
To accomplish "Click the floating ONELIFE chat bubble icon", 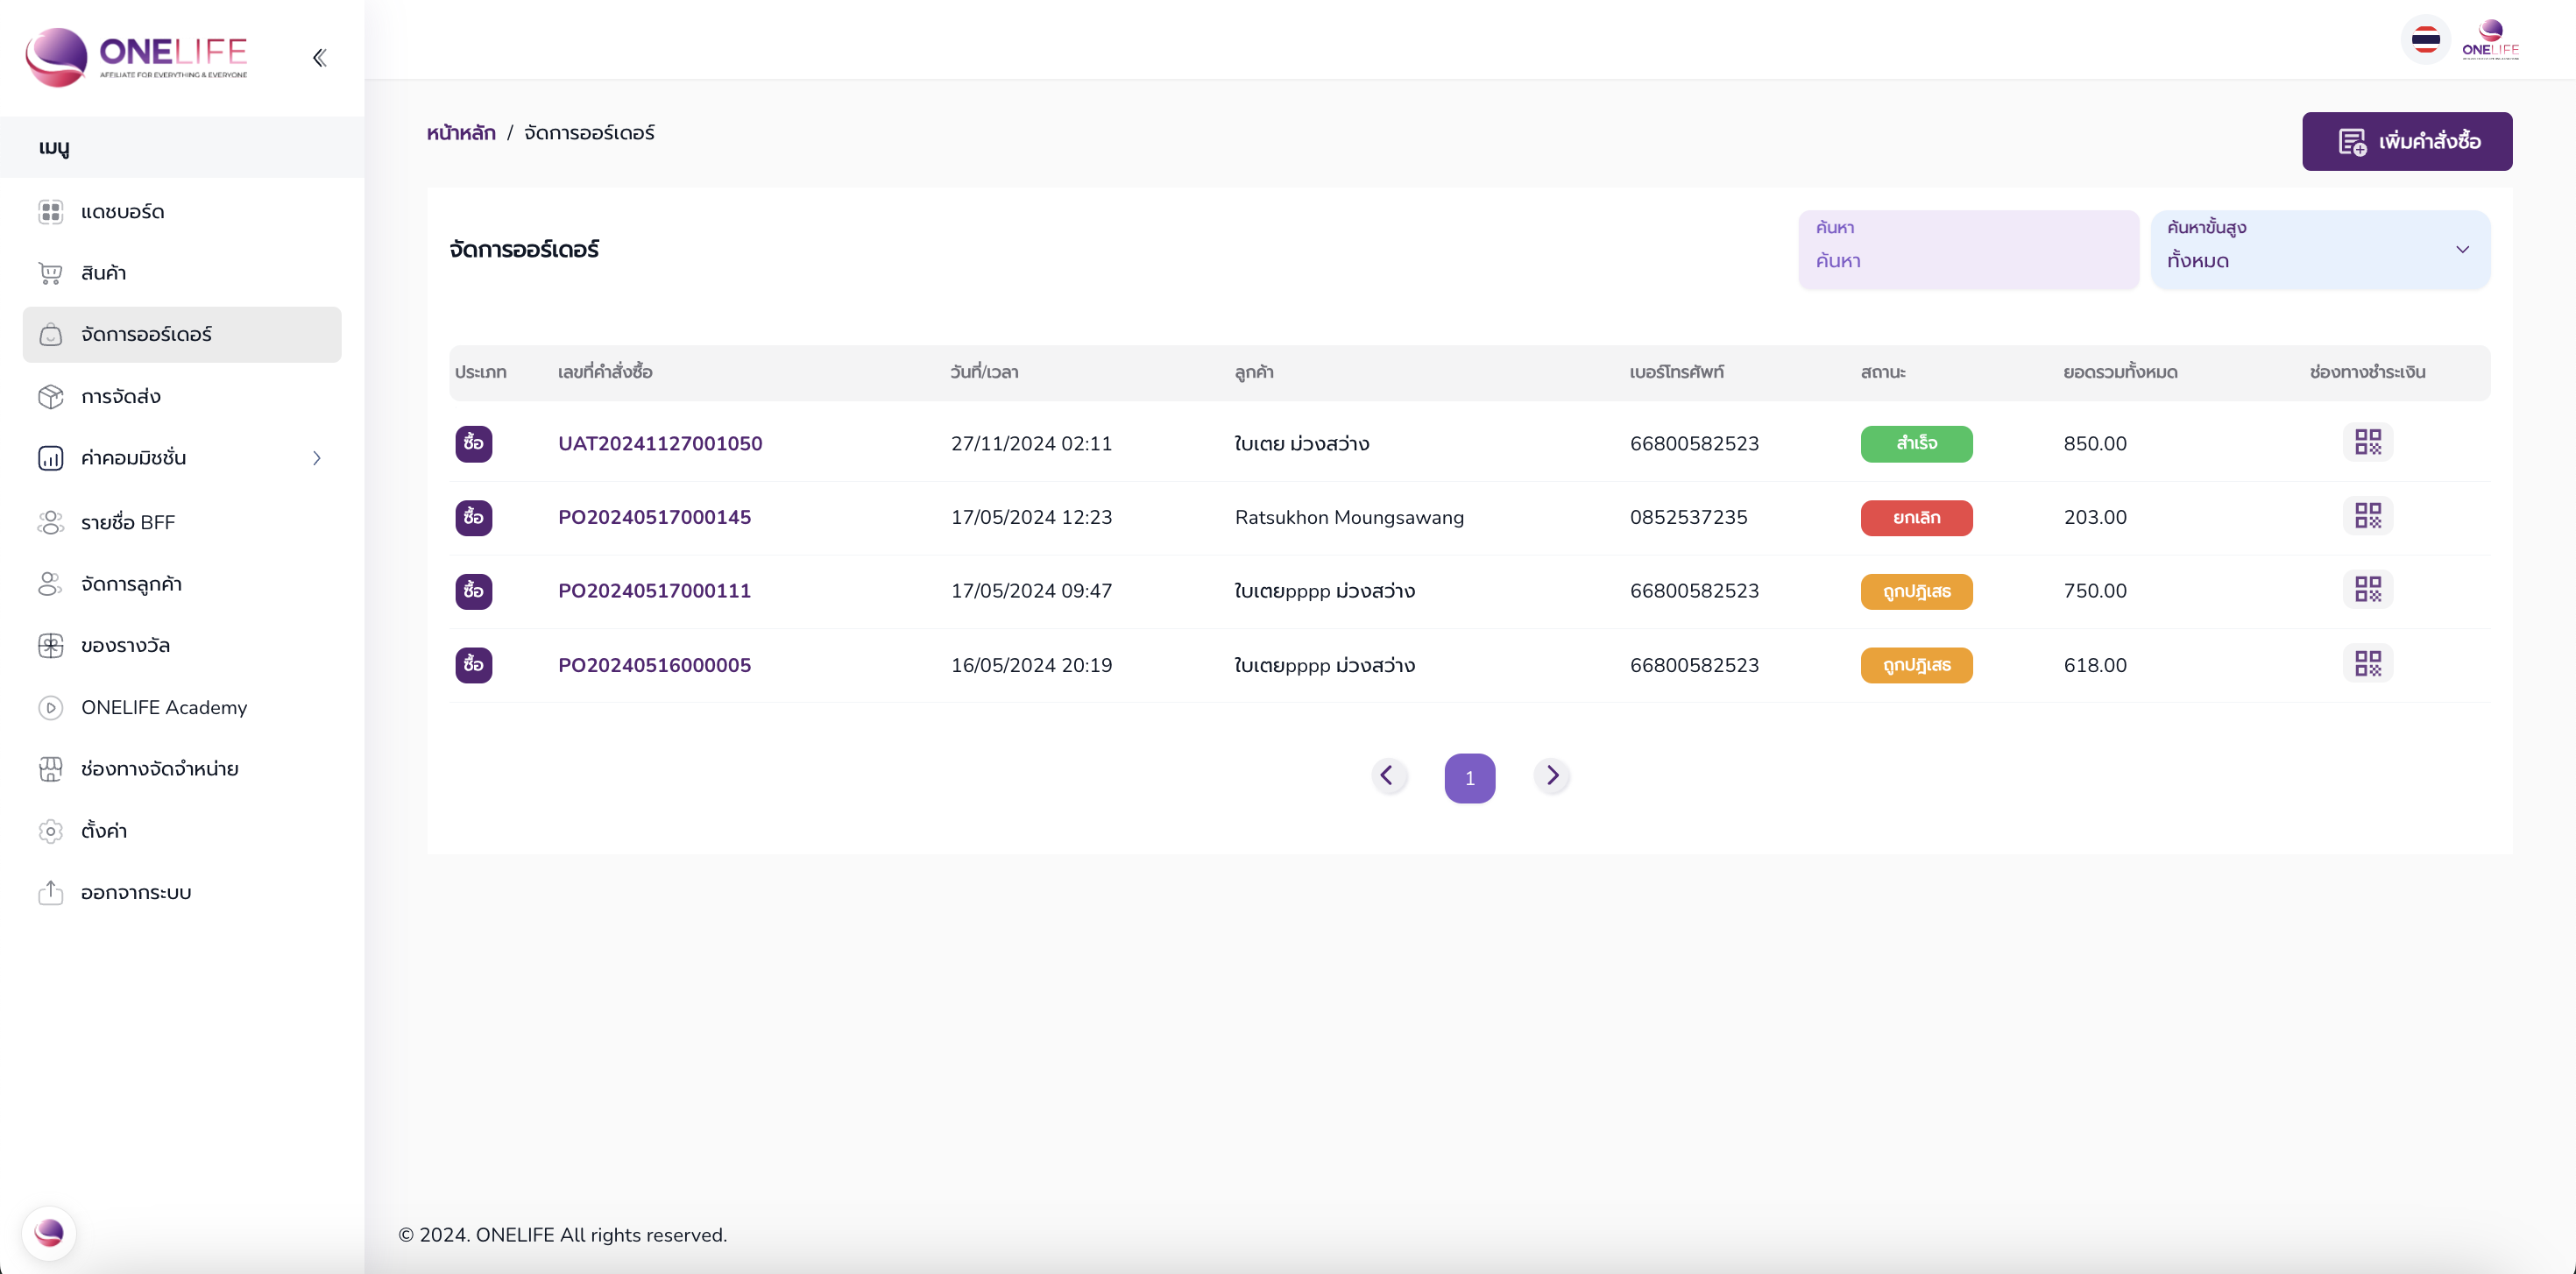I will coord(49,1233).
